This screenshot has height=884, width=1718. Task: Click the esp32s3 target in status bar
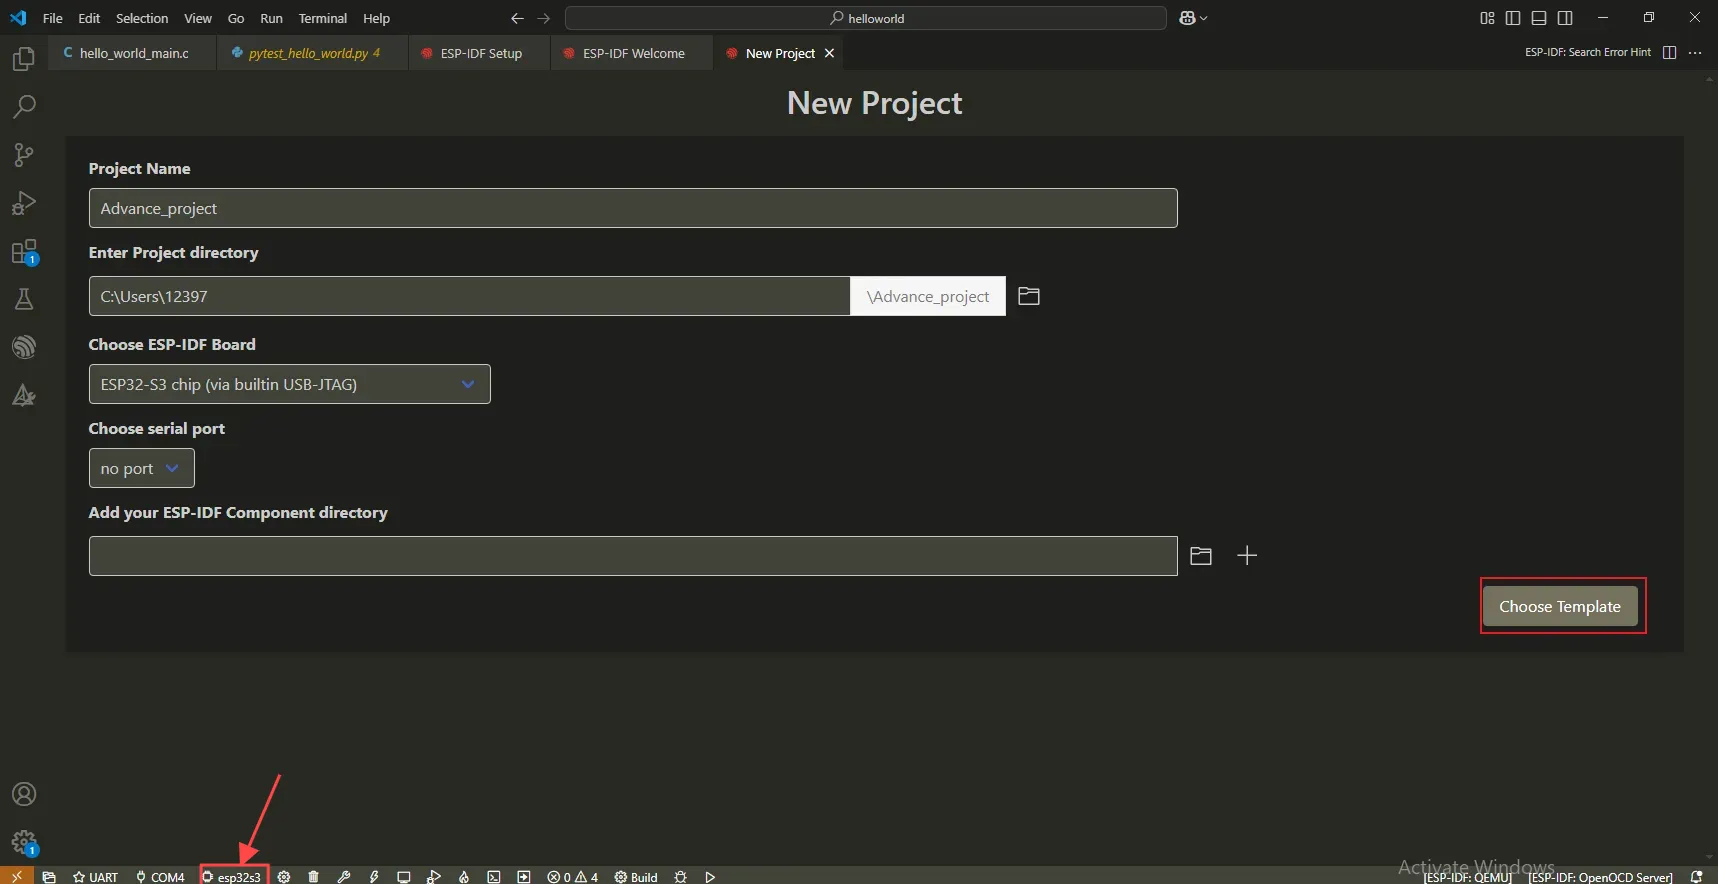tap(234, 877)
